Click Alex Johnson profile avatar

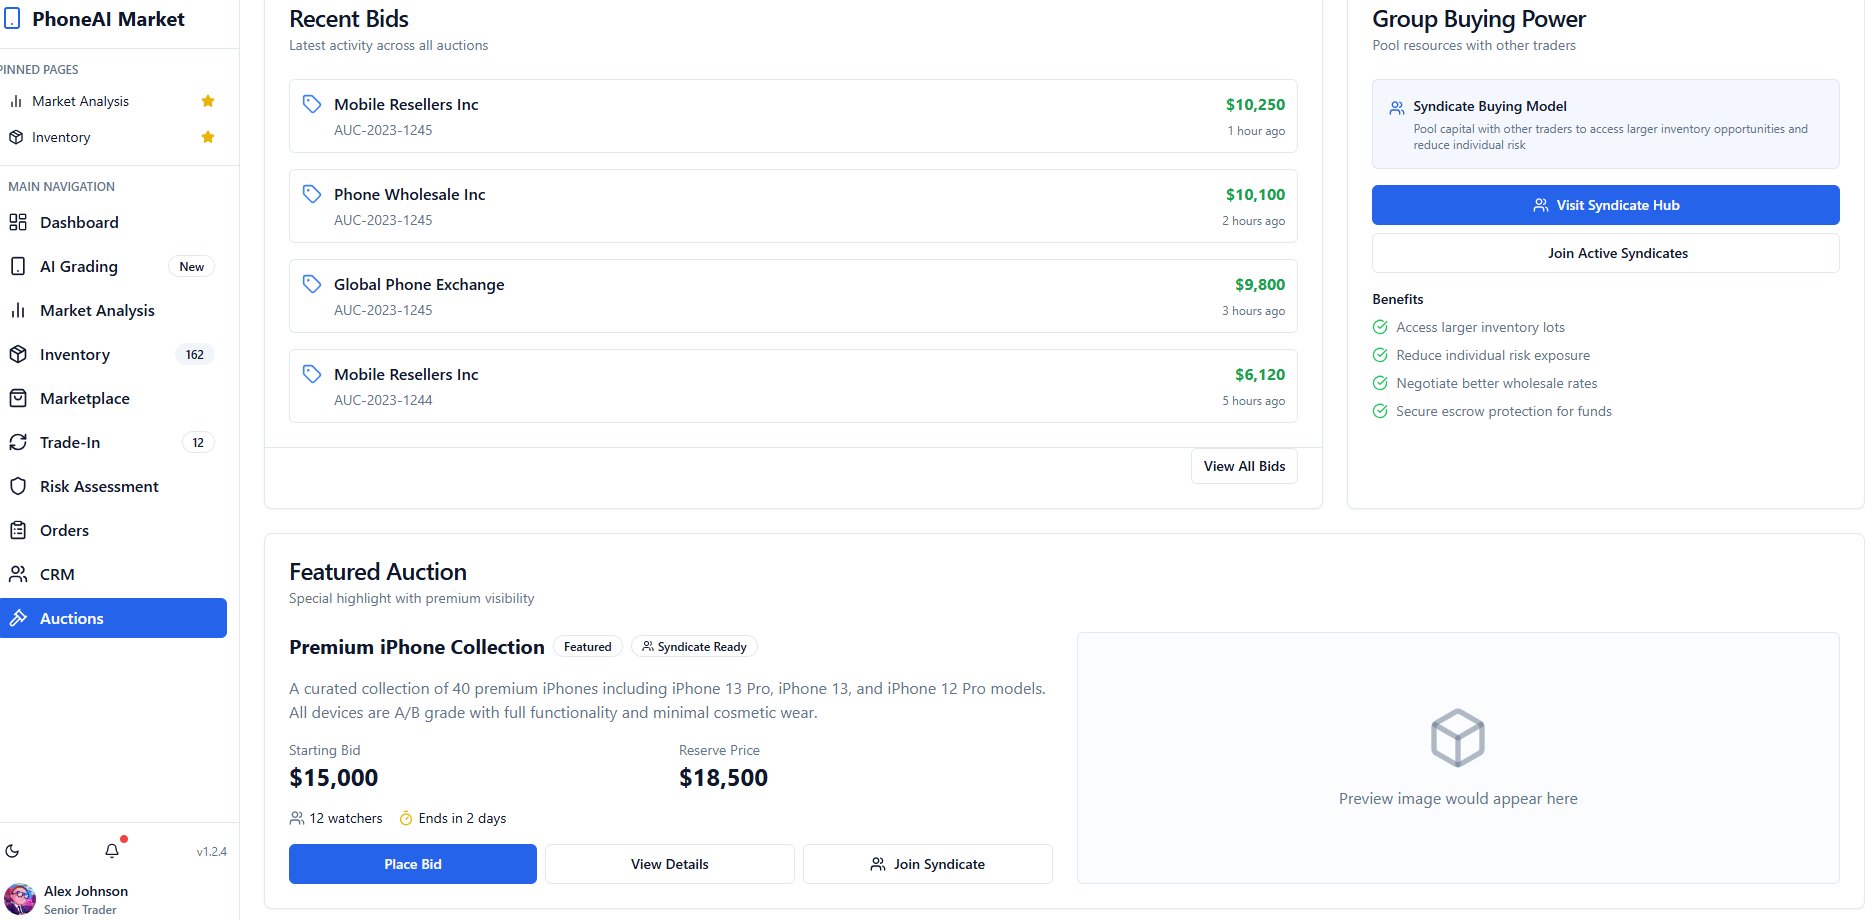coord(20,899)
